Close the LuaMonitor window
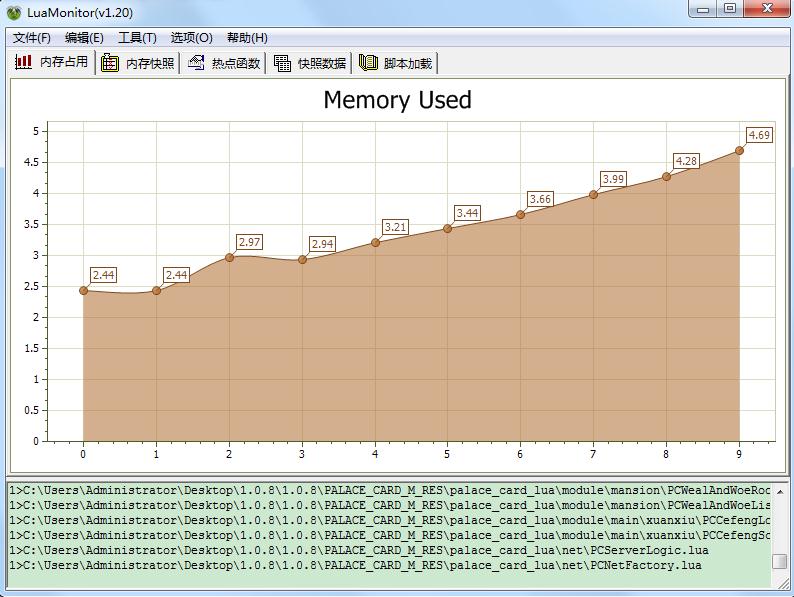 (768, 9)
